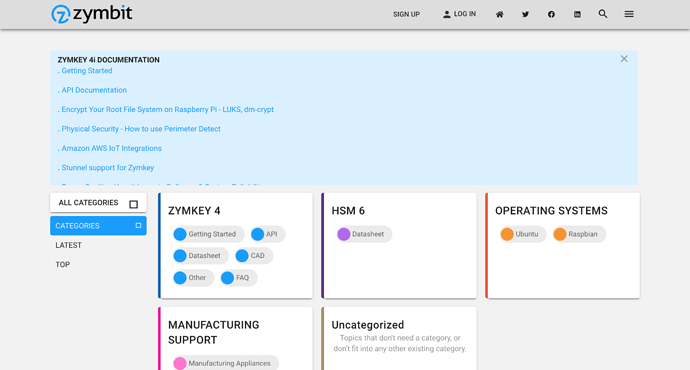Open search with the magnifier icon
The image size is (690, 370).
(x=603, y=14)
